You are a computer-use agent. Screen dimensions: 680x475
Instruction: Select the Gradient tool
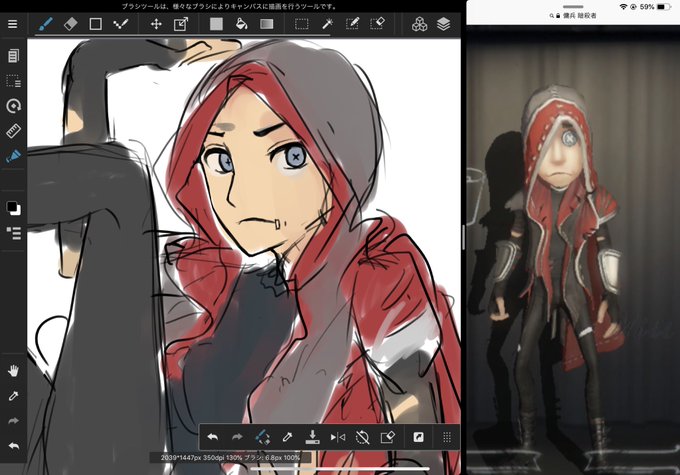pyautogui.click(x=266, y=24)
